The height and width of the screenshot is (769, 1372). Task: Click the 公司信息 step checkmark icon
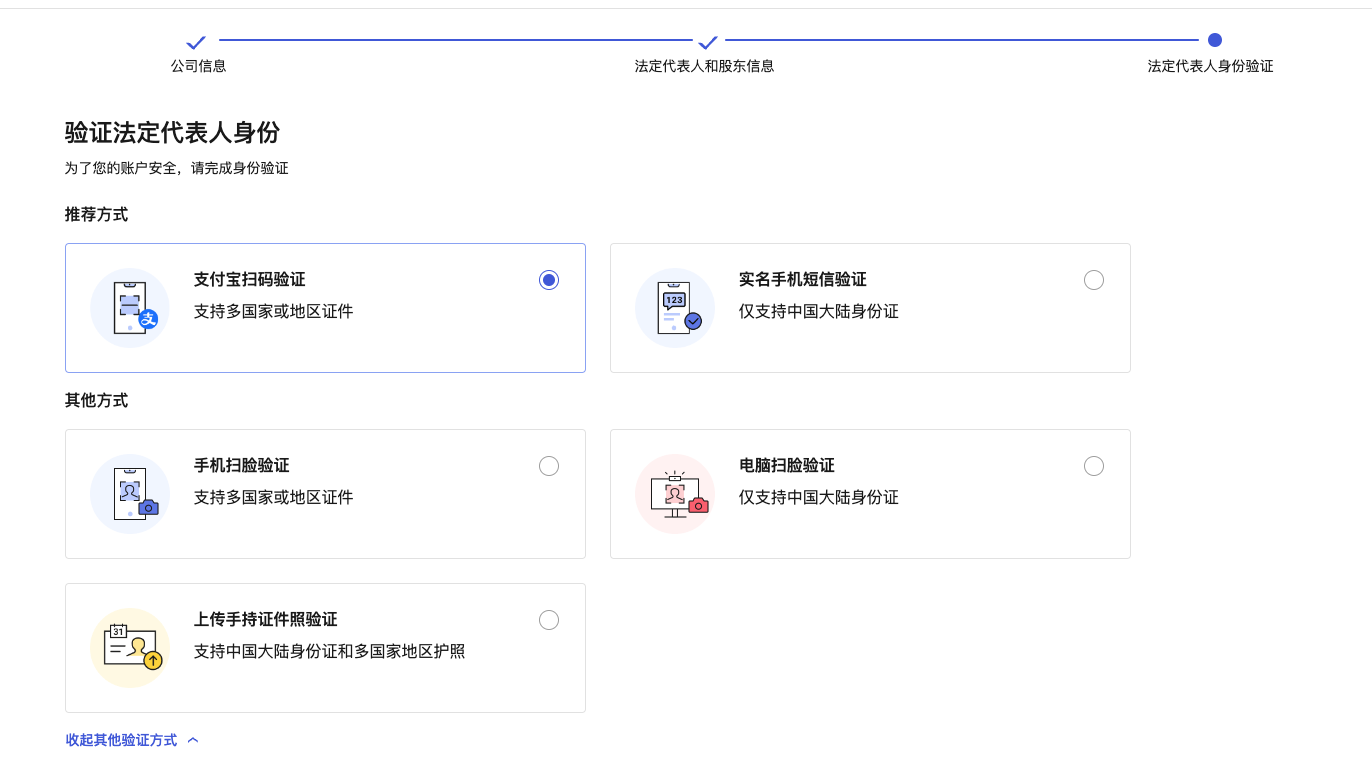[x=196, y=42]
